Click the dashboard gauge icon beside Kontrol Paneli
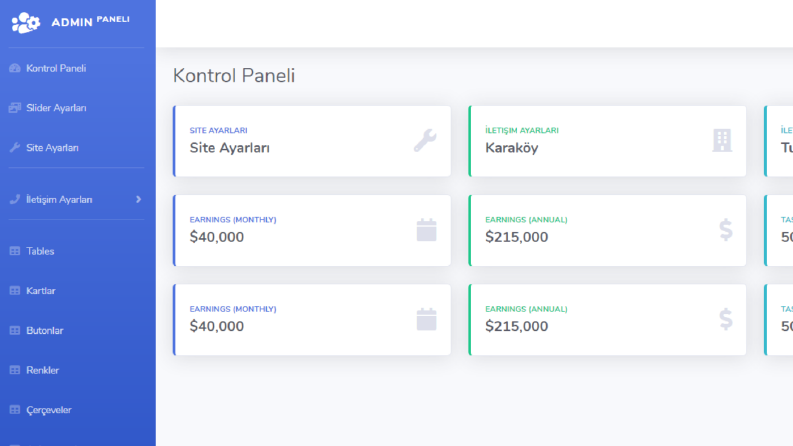Screen dimensions: 793x446 coord(15,68)
